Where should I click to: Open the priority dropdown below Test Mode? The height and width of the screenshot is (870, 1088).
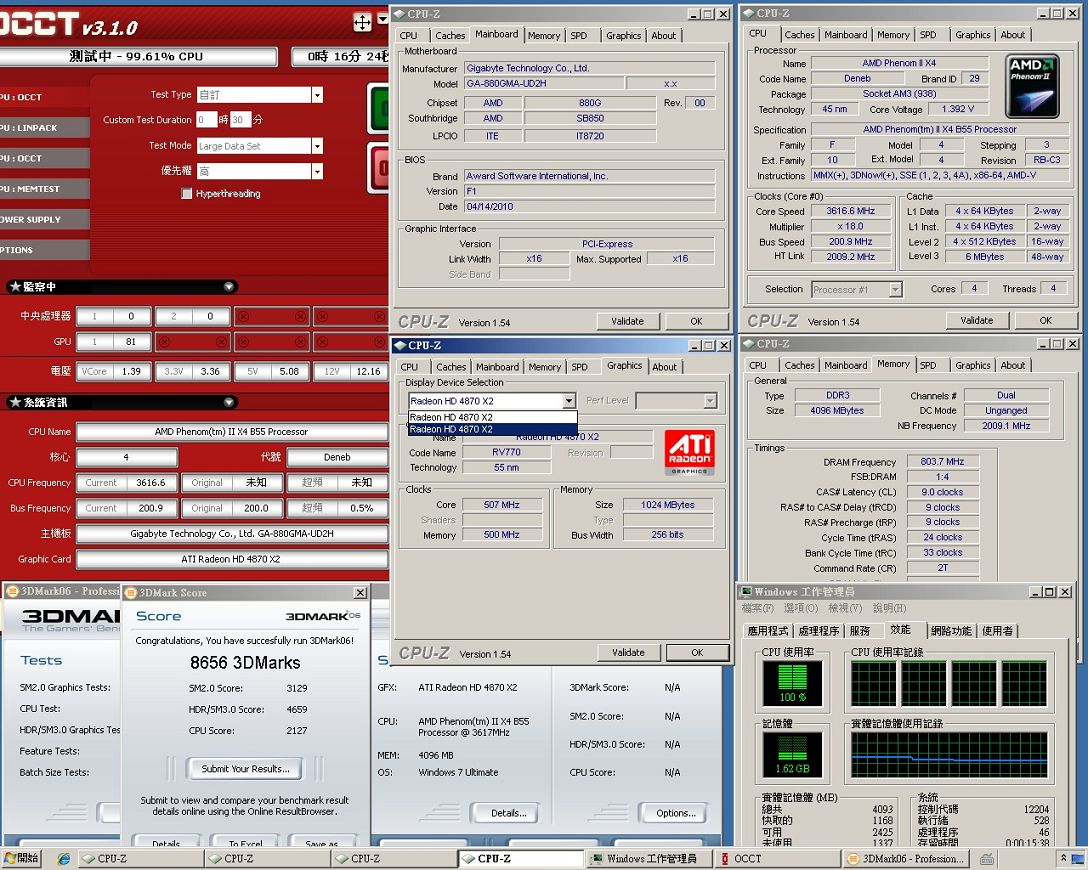(317, 171)
